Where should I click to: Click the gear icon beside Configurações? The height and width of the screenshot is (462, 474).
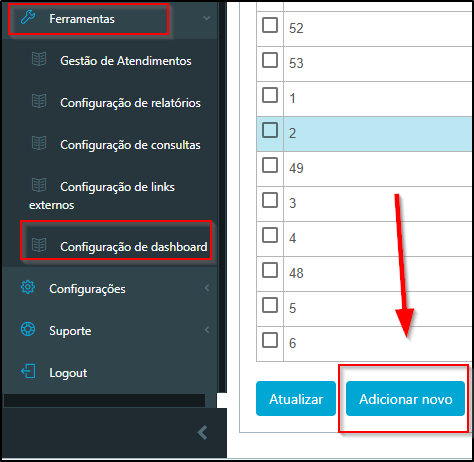click(x=28, y=287)
